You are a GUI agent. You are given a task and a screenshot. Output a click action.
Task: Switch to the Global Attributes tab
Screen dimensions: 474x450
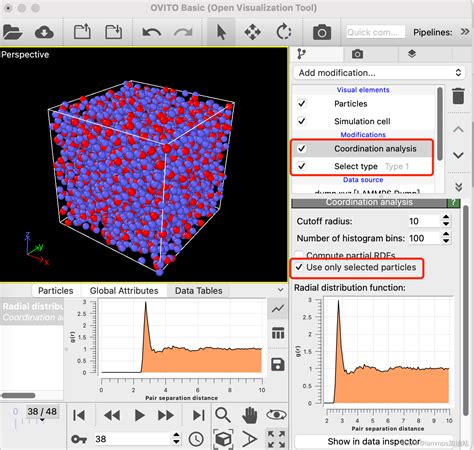click(x=124, y=291)
